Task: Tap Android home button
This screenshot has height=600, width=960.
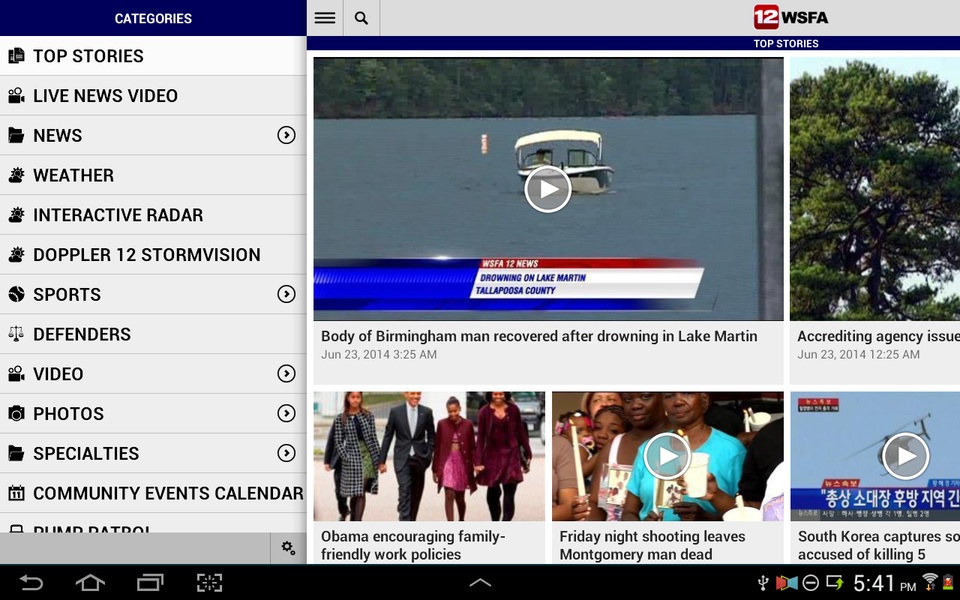Action: 90,582
